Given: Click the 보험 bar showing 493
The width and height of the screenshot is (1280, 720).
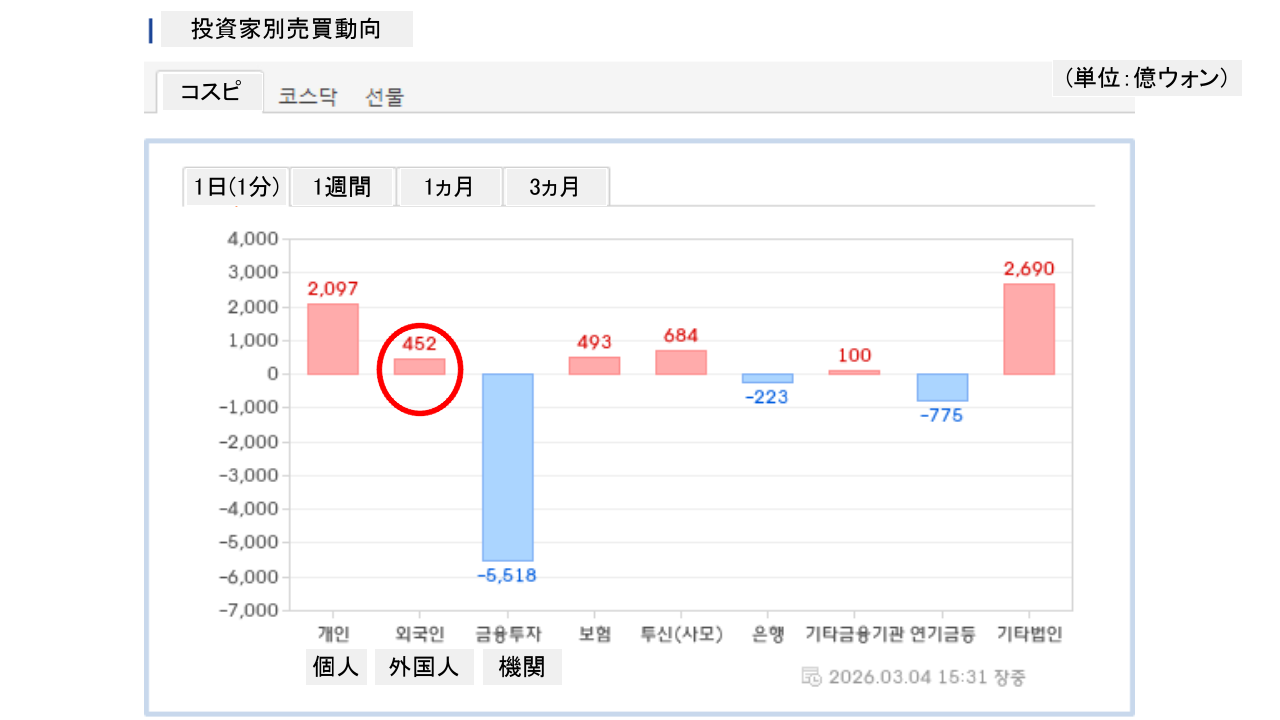Looking at the screenshot, I should (594, 365).
